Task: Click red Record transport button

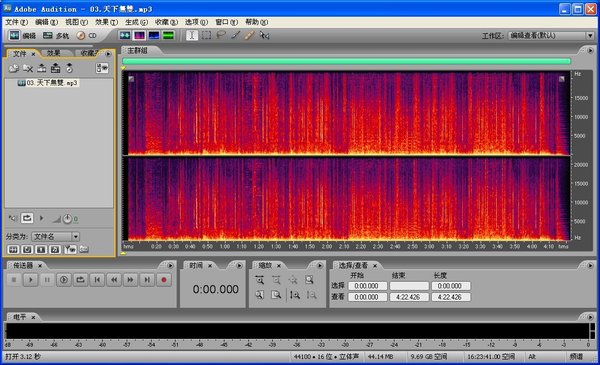Action: coord(164,280)
